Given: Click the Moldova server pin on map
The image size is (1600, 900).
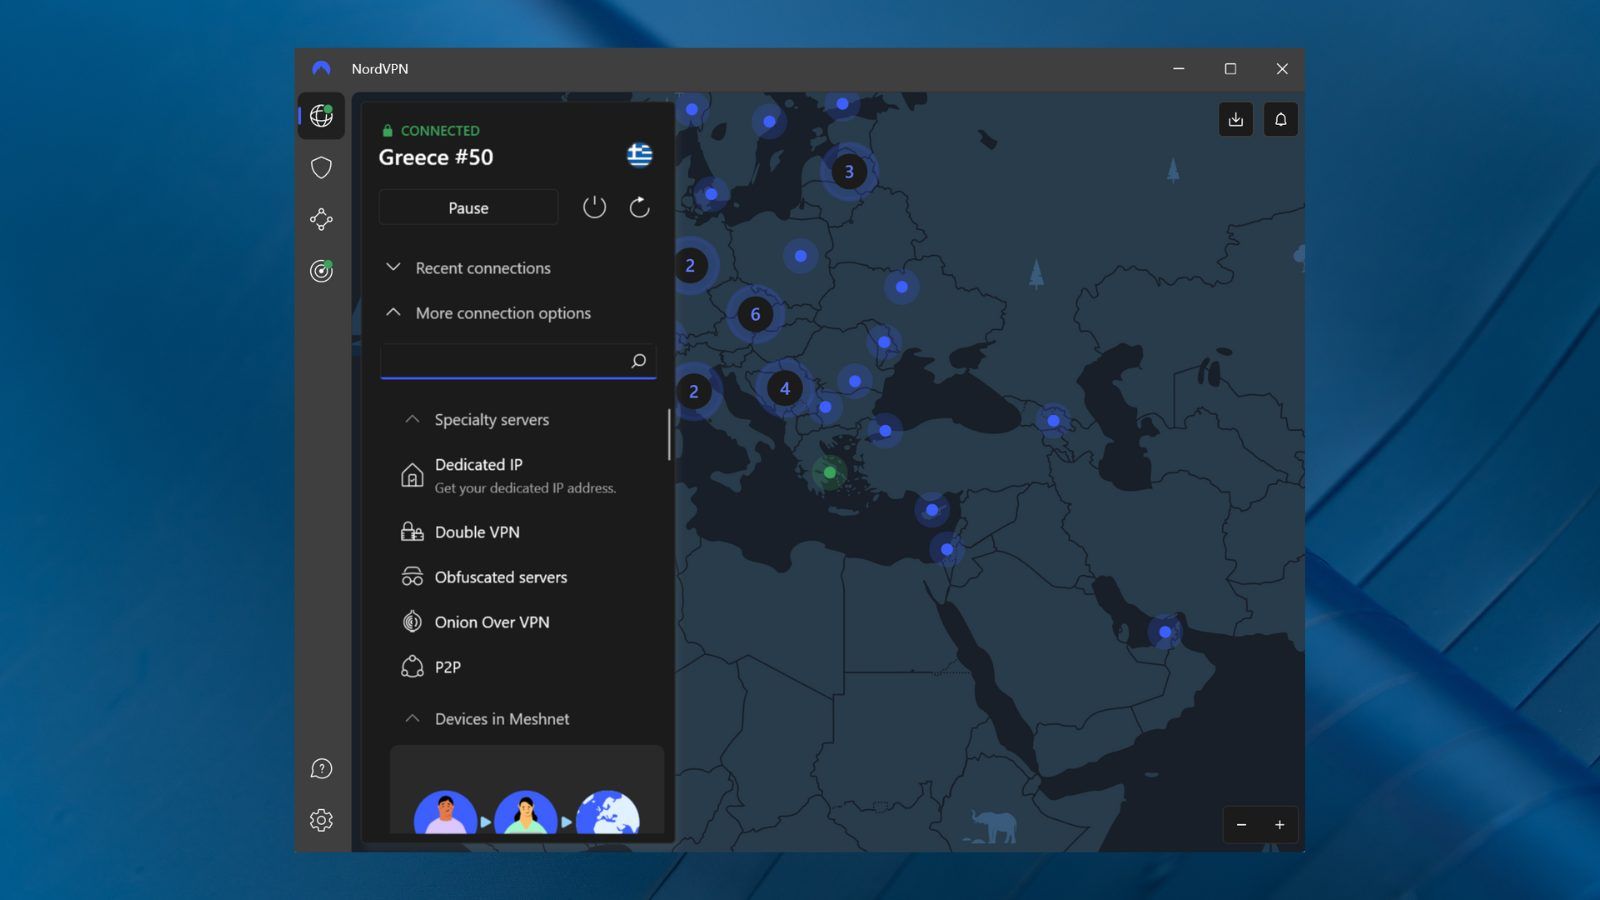Looking at the screenshot, I should point(884,342).
